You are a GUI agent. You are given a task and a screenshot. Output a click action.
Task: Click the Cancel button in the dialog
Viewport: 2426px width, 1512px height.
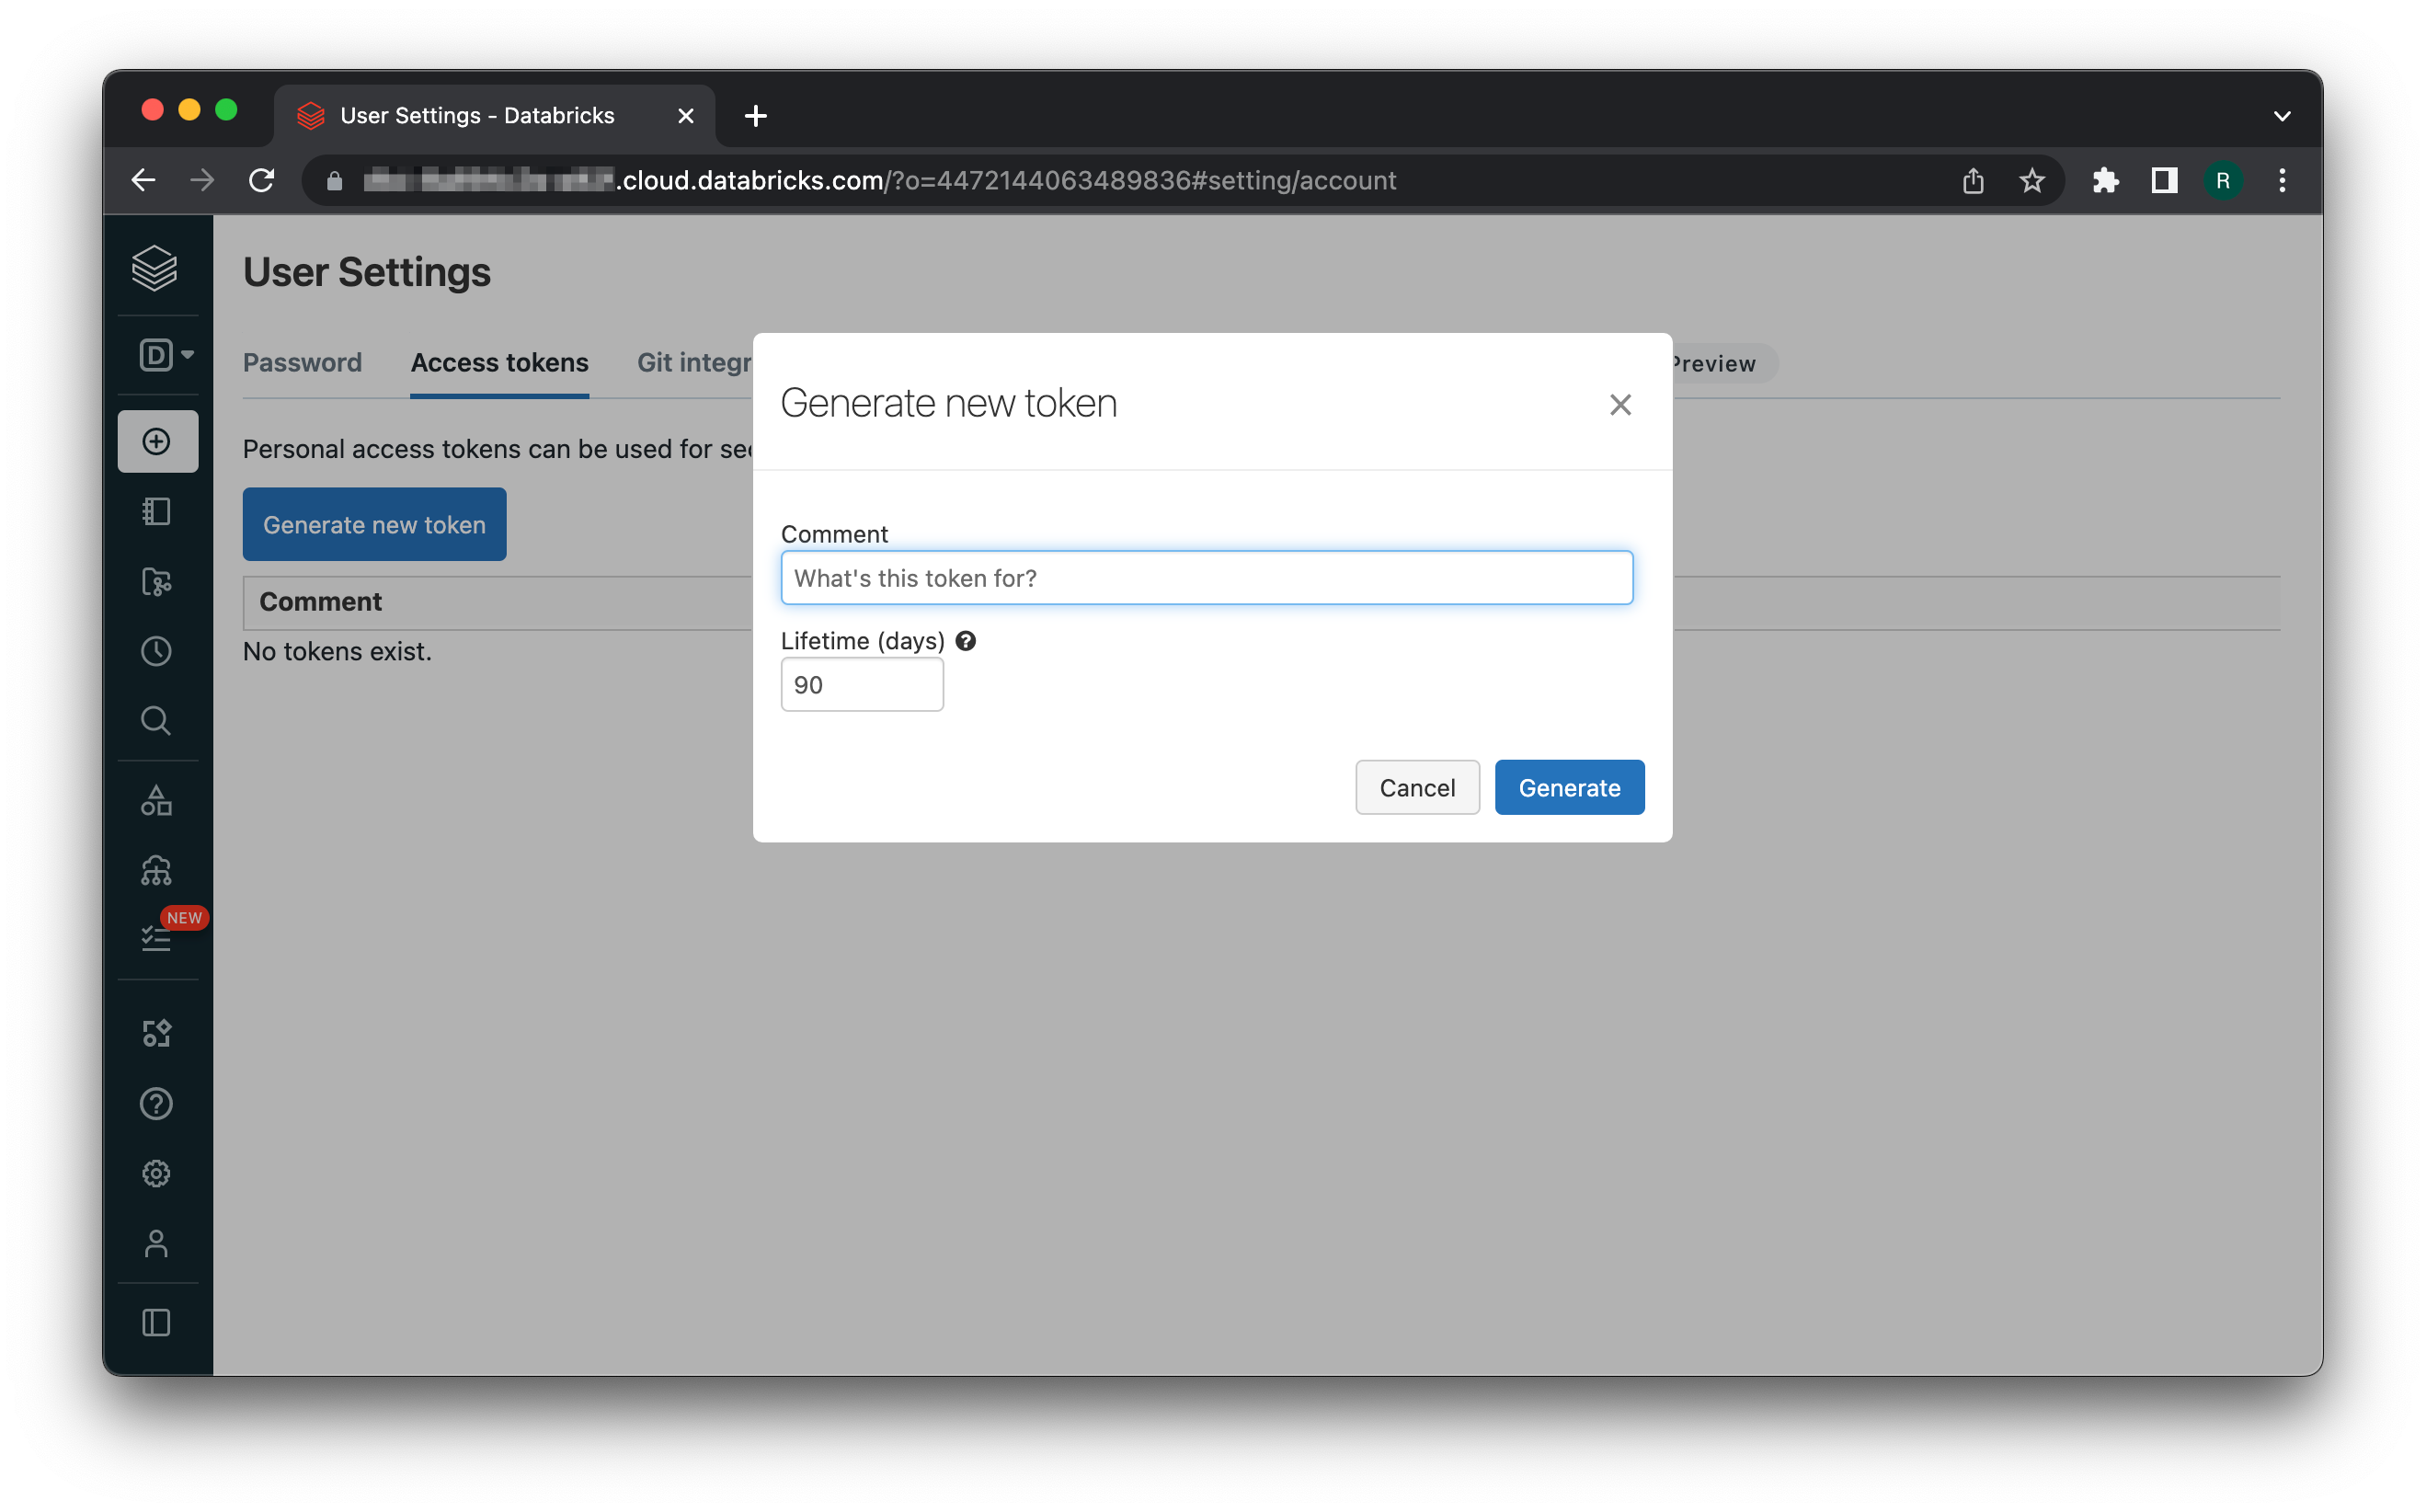[x=1417, y=787]
